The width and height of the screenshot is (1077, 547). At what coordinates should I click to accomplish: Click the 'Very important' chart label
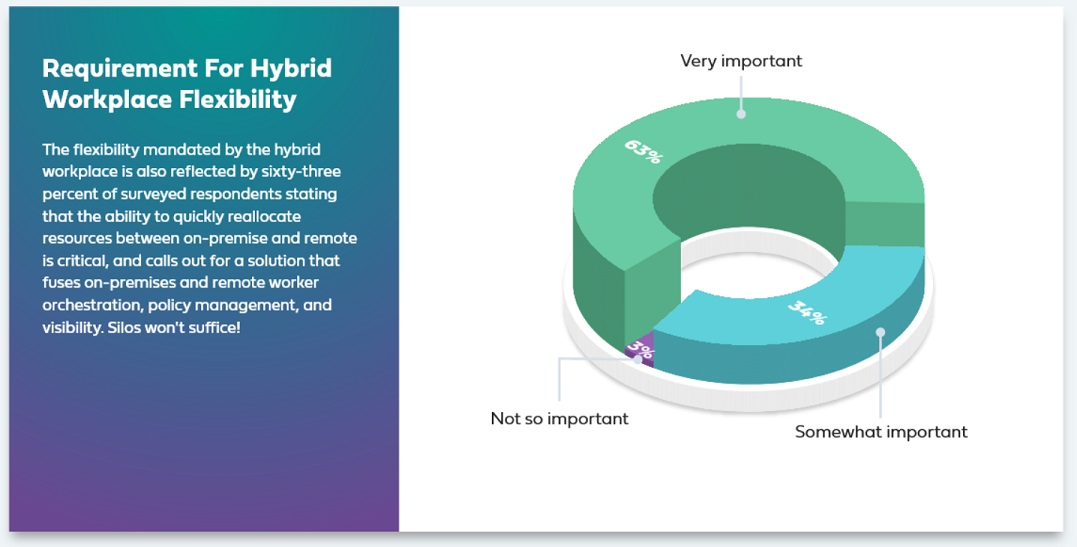tap(741, 61)
